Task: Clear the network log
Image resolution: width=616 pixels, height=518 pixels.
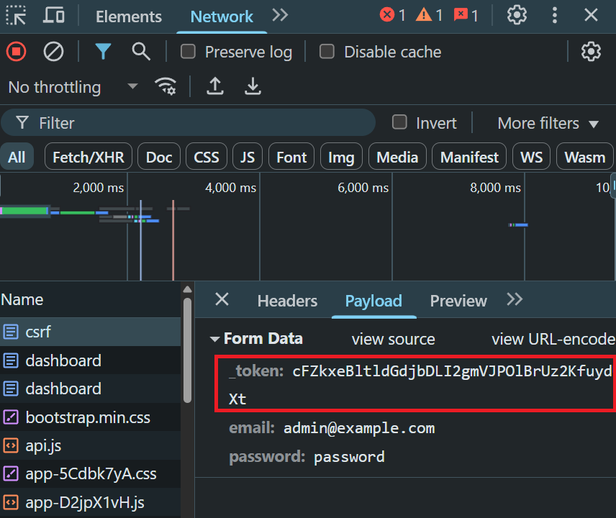Action: [54, 52]
